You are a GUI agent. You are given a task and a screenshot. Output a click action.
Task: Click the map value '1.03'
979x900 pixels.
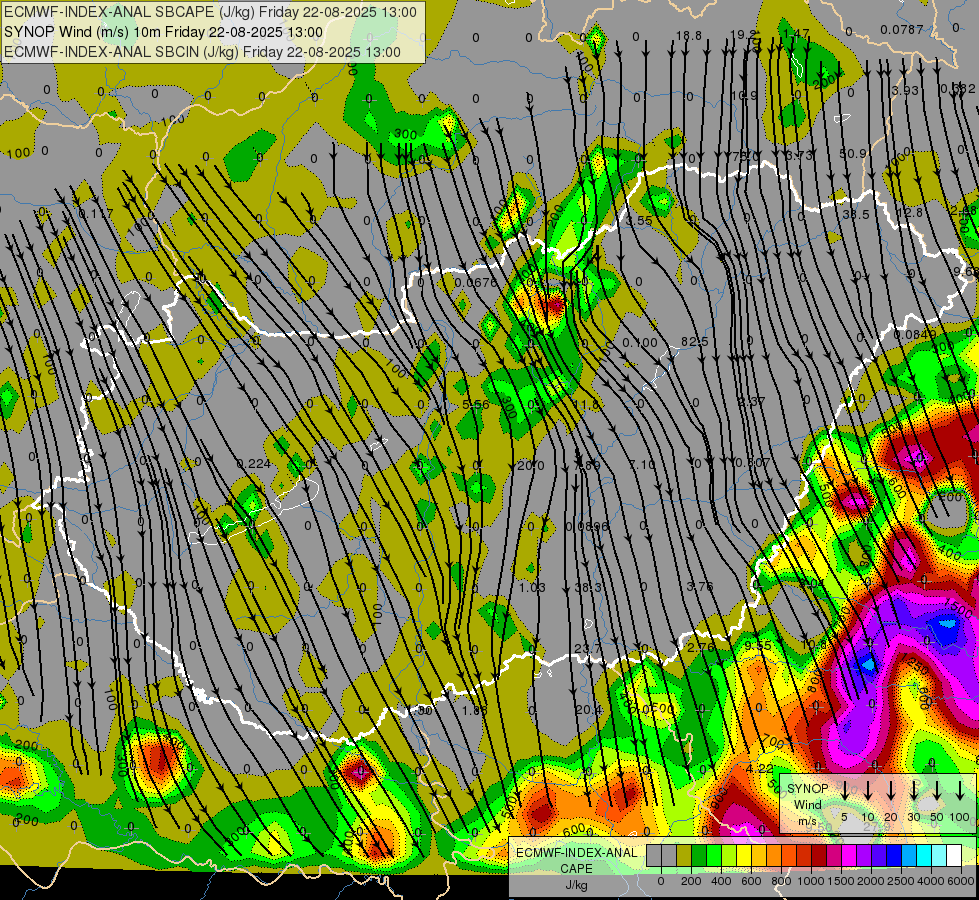point(533,587)
